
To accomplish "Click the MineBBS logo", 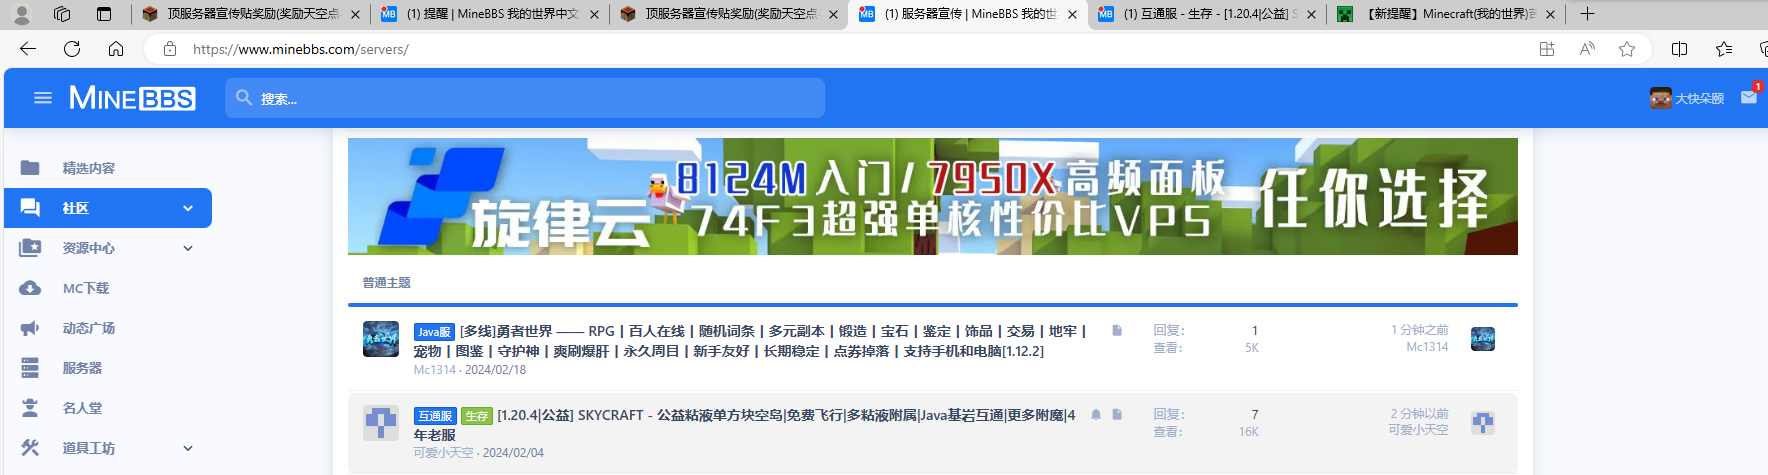I will tap(132, 98).
